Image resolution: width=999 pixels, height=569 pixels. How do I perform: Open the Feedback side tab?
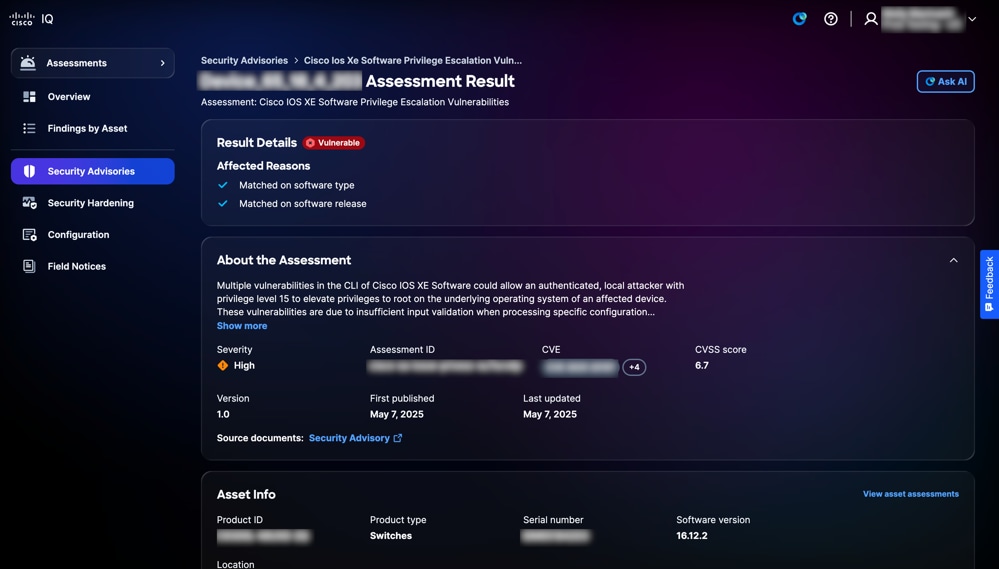989,284
